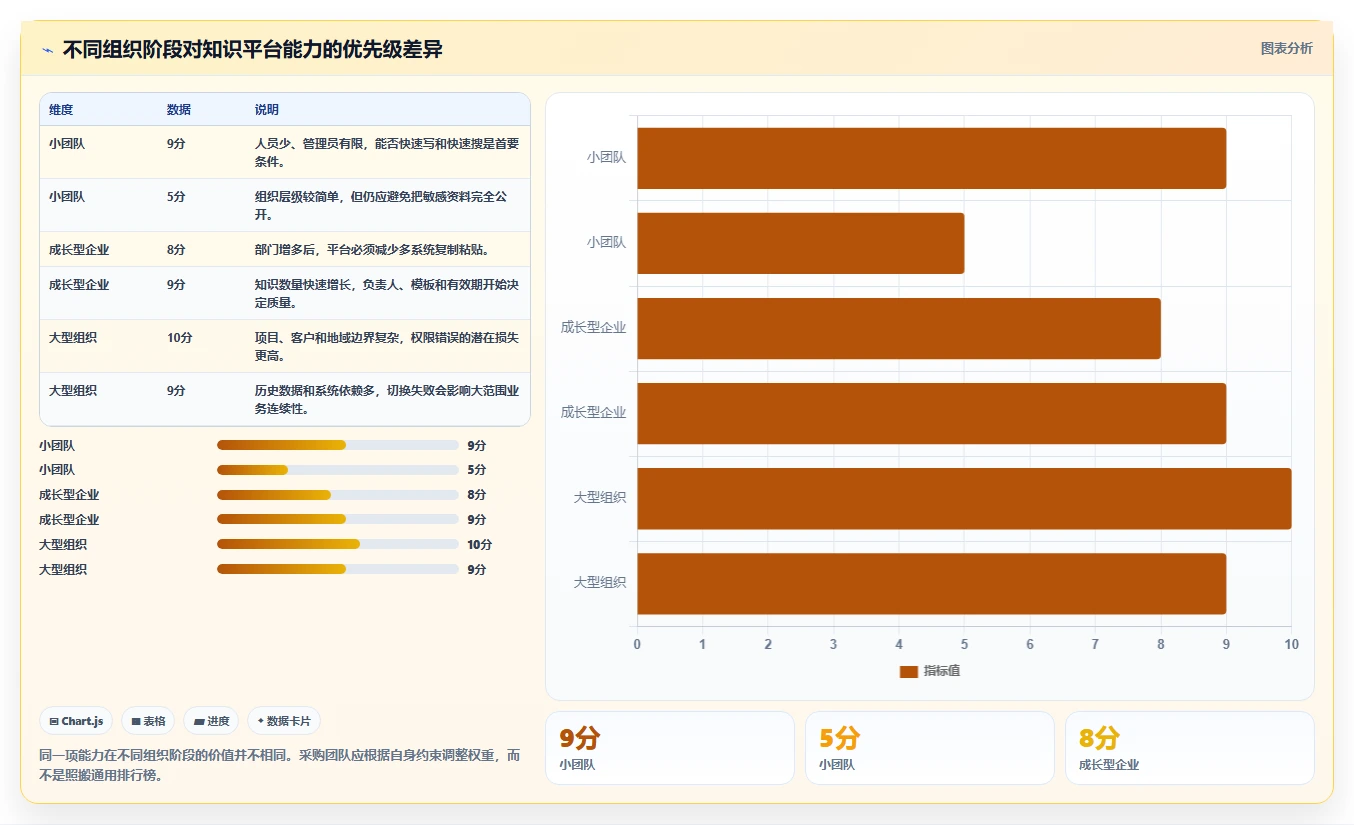Click the small icon before the page title
Viewport: 1354px width, 825px height.
coord(47,50)
